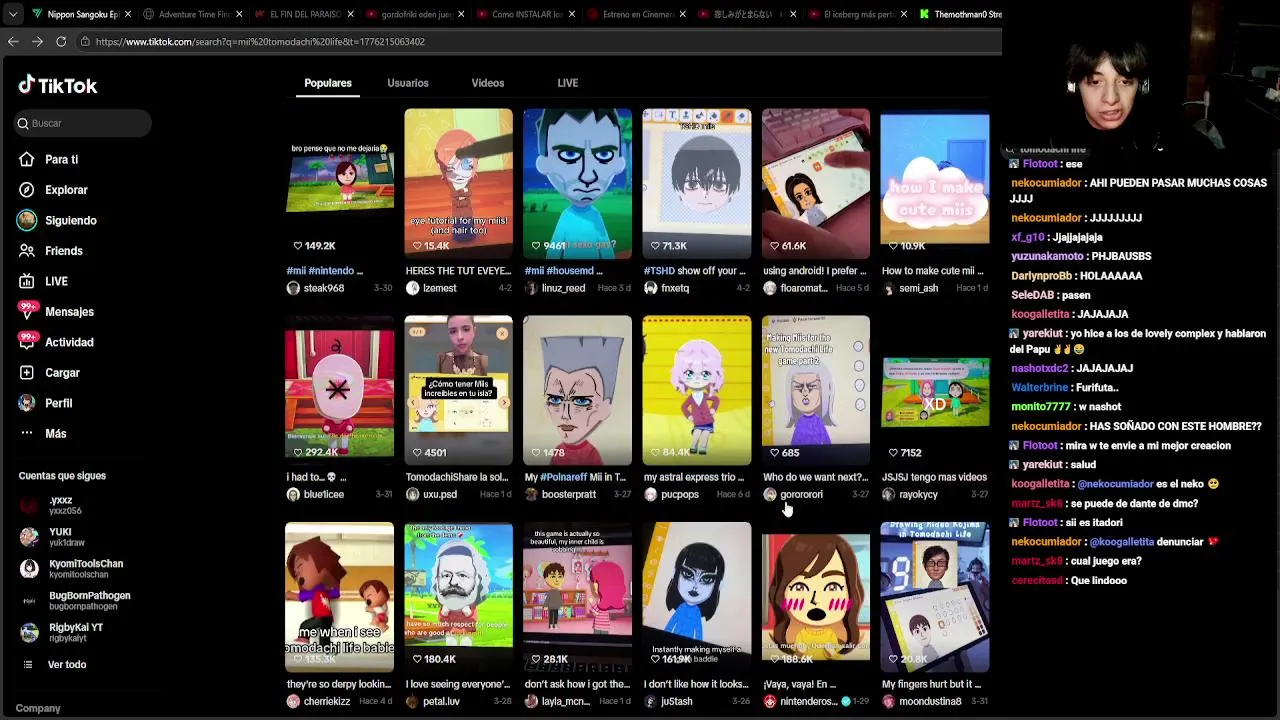Viewport: 1280px width, 720px height.
Task: Click browser forward arrow
Action: click(x=37, y=41)
